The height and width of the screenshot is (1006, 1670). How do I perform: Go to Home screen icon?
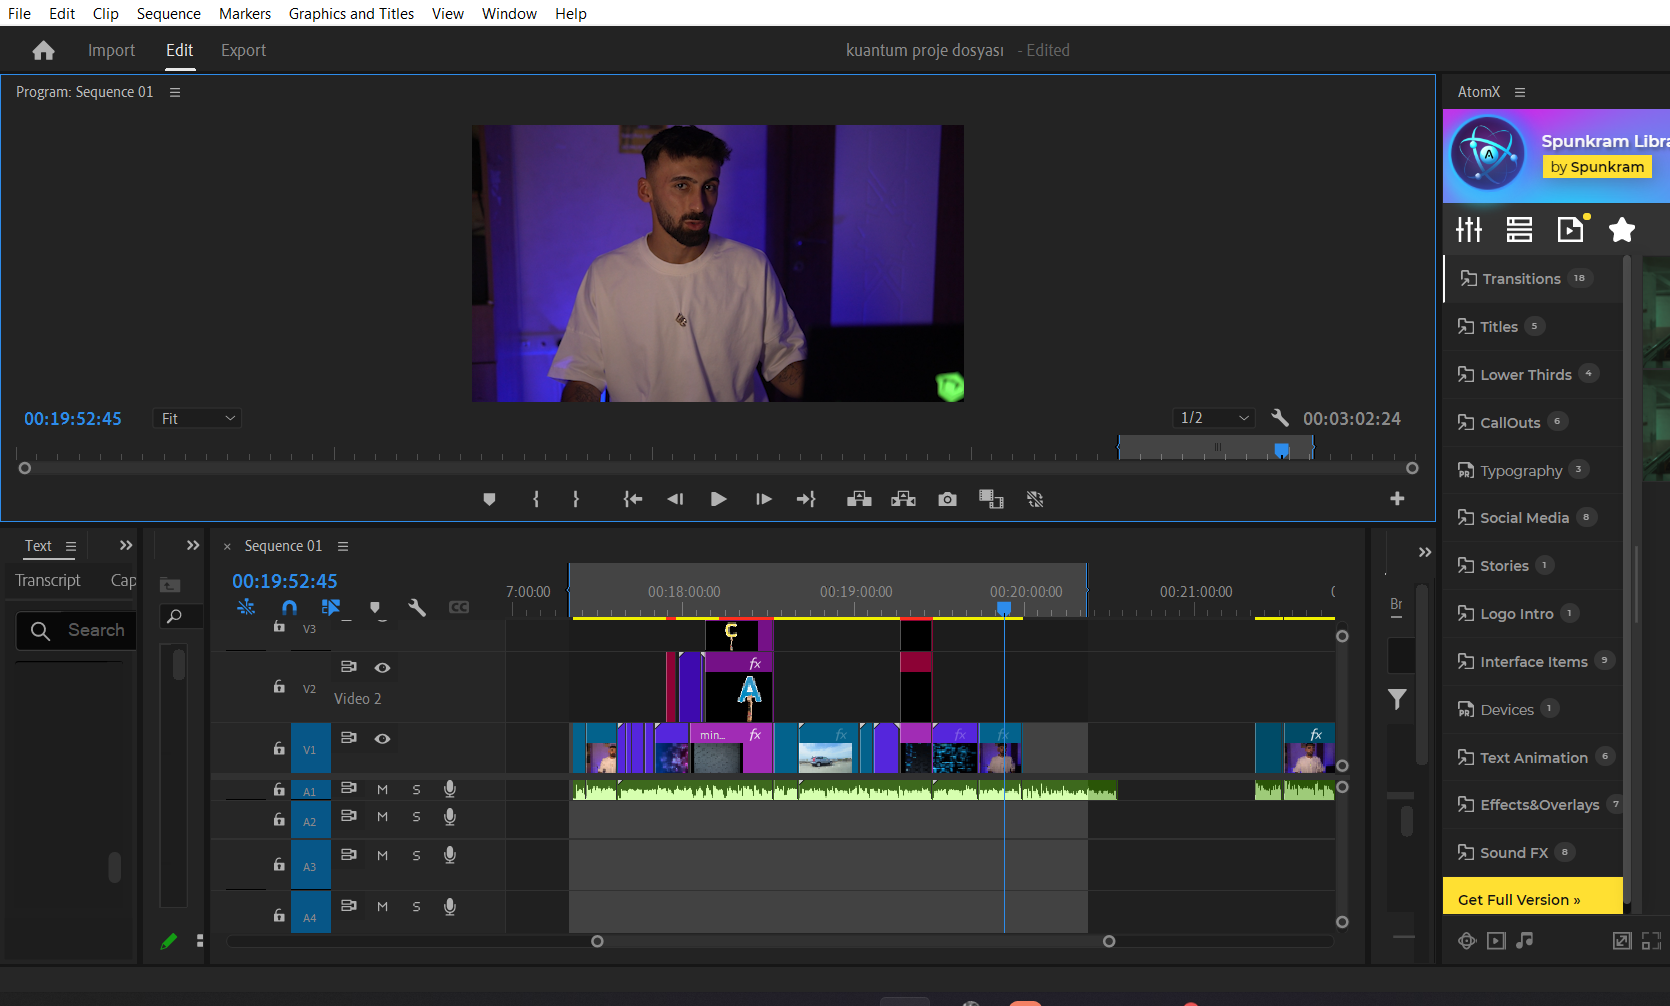click(43, 50)
